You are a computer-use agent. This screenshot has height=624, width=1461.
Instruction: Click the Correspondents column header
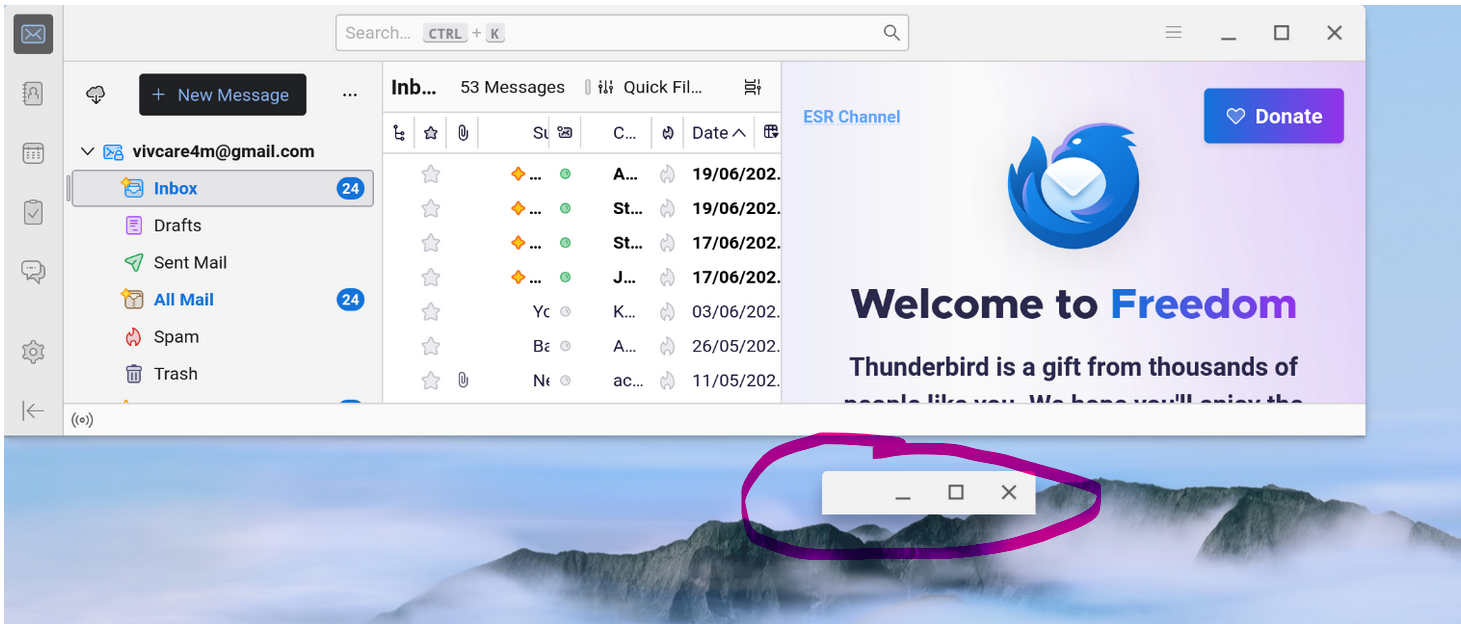coord(625,132)
